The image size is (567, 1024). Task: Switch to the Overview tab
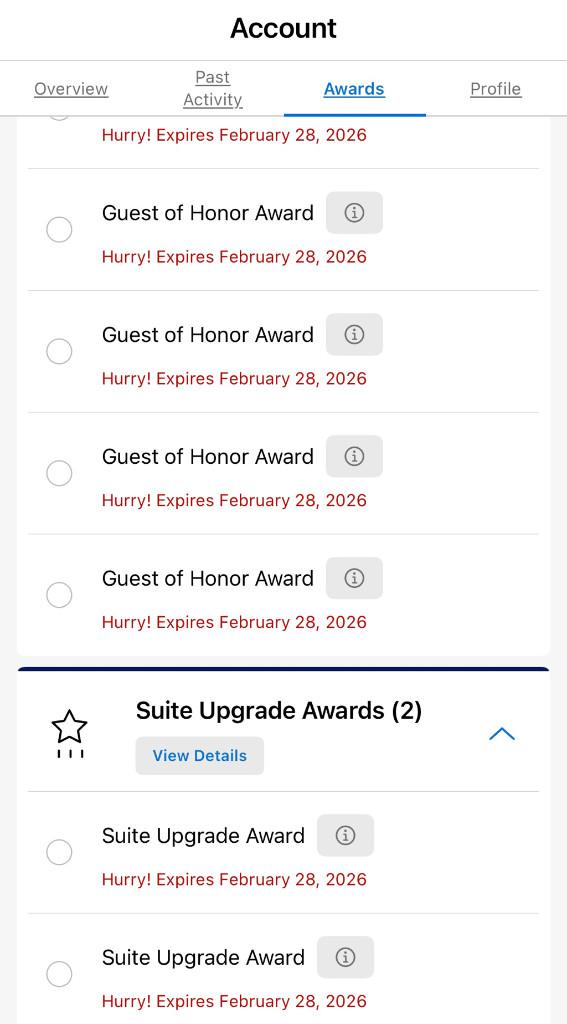(x=71, y=89)
